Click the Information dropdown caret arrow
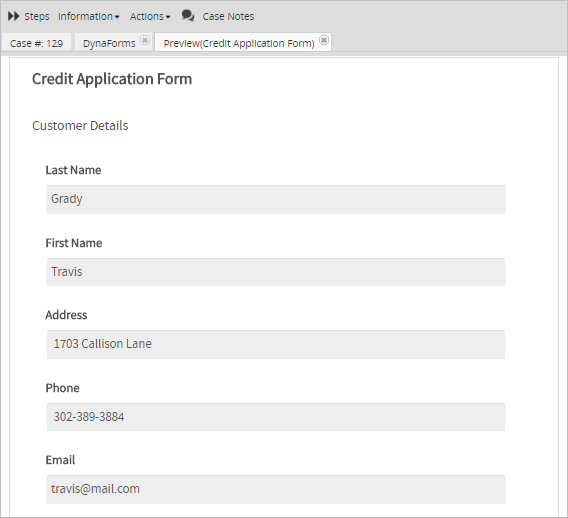The image size is (568, 518). click(x=117, y=17)
